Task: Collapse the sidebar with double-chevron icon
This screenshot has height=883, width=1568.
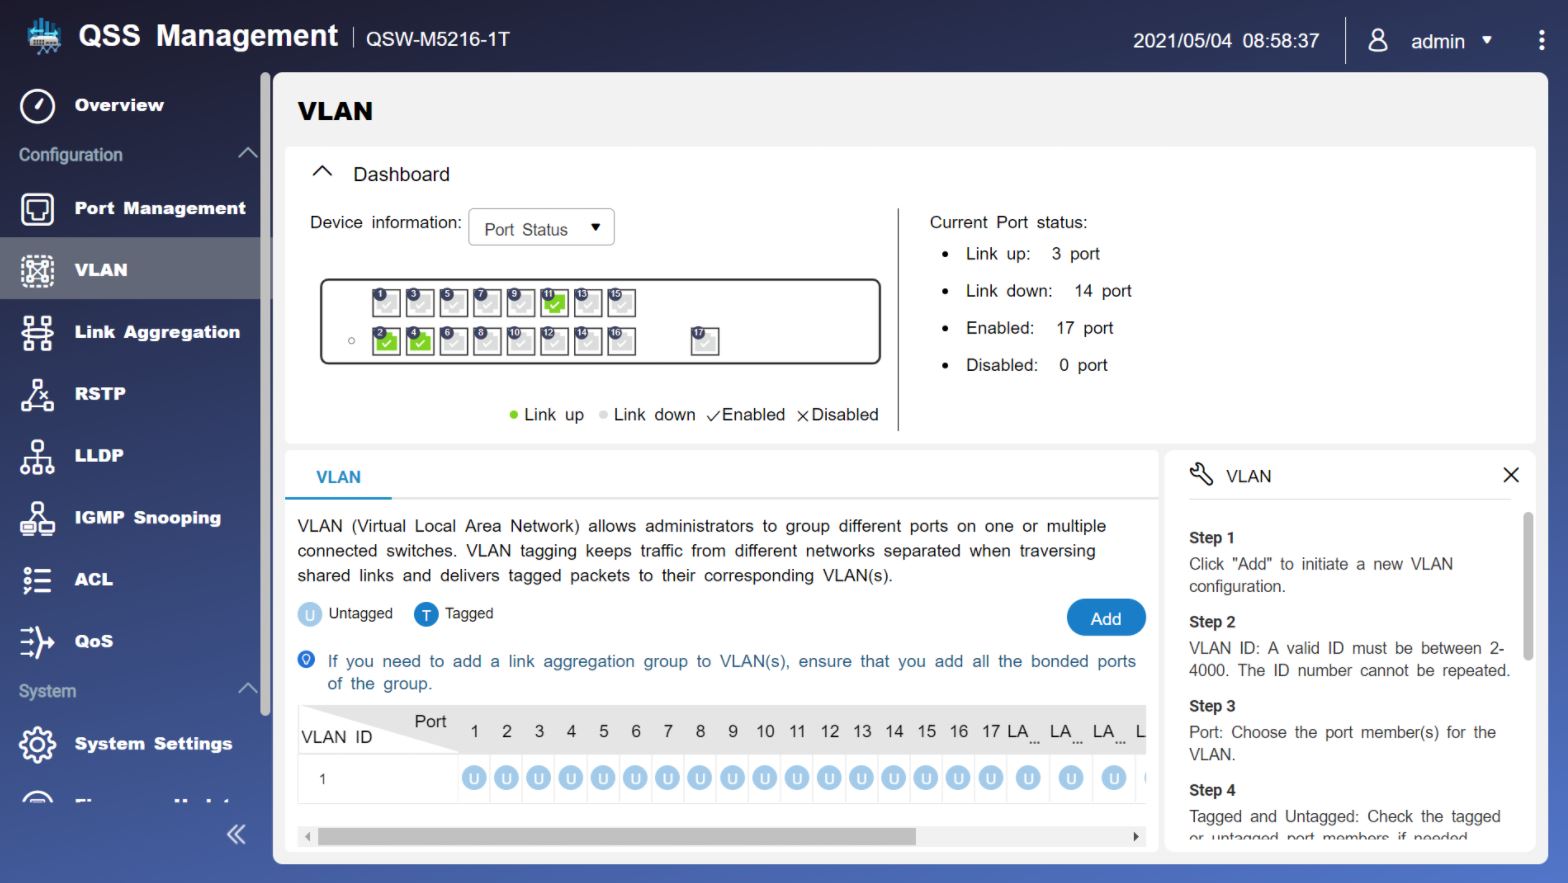Action: coord(236,834)
